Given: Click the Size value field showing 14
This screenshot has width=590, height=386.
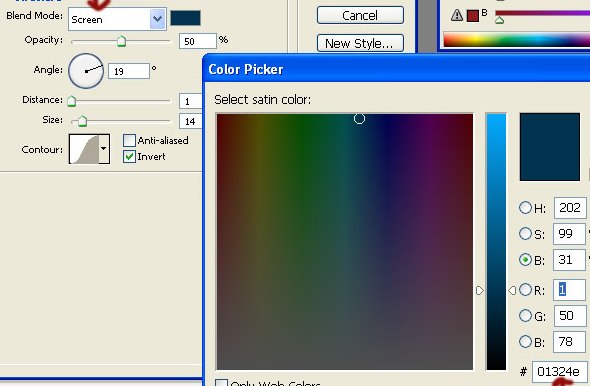Looking at the screenshot, I should 190,121.
